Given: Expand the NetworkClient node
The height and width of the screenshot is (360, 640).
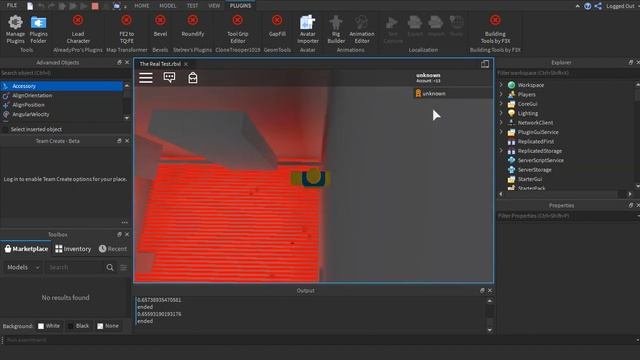Looking at the screenshot, I should point(501,122).
